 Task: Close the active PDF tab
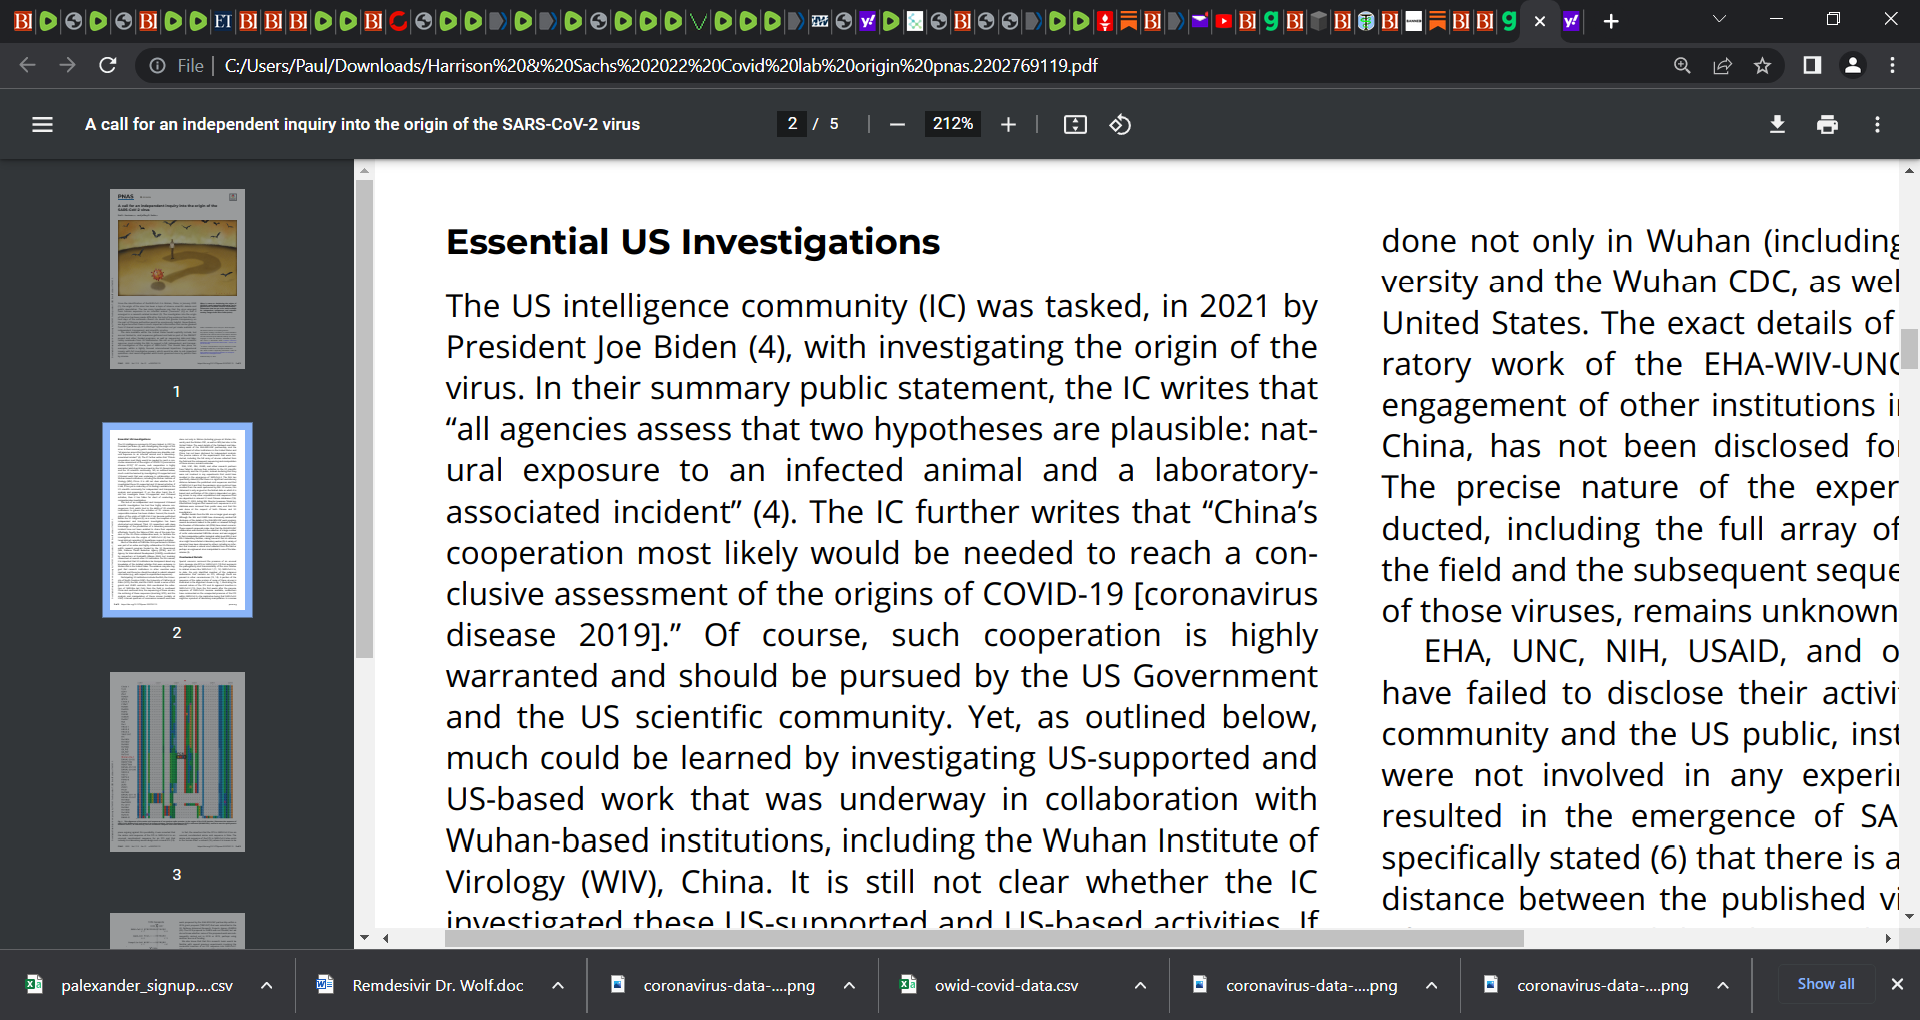tap(1540, 21)
